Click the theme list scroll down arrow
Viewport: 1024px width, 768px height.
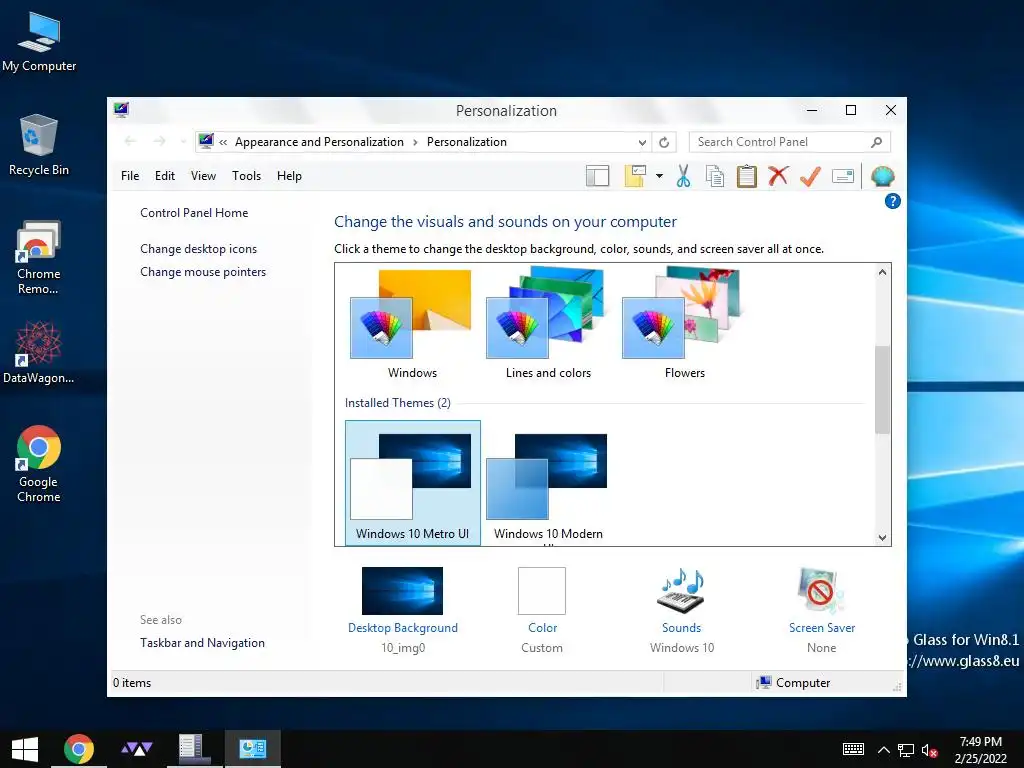coord(882,537)
